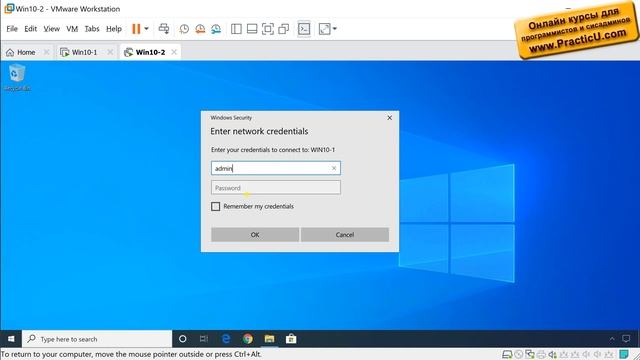This screenshot has width=640, height=360.
Task: Pause the virtual machine with the orange button
Action: (x=136, y=29)
